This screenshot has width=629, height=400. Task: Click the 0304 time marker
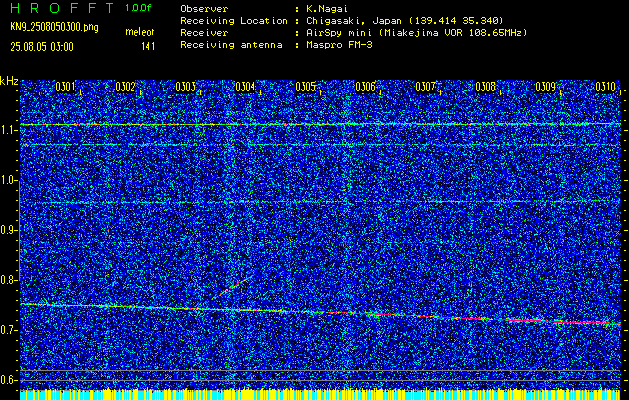pos(245,87)
